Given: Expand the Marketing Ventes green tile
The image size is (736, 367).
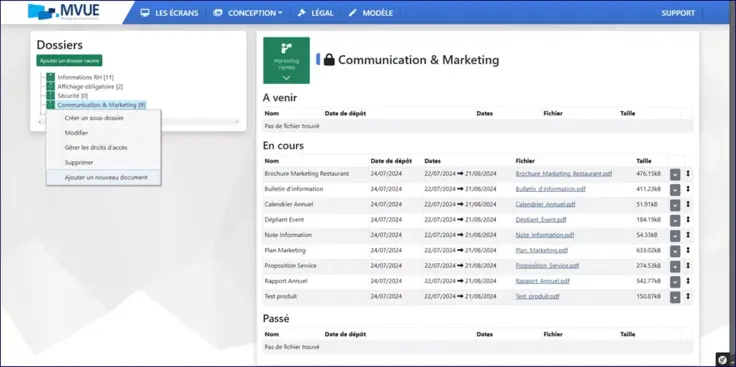Looking at the screenshot, I should (x=286, y=61).
